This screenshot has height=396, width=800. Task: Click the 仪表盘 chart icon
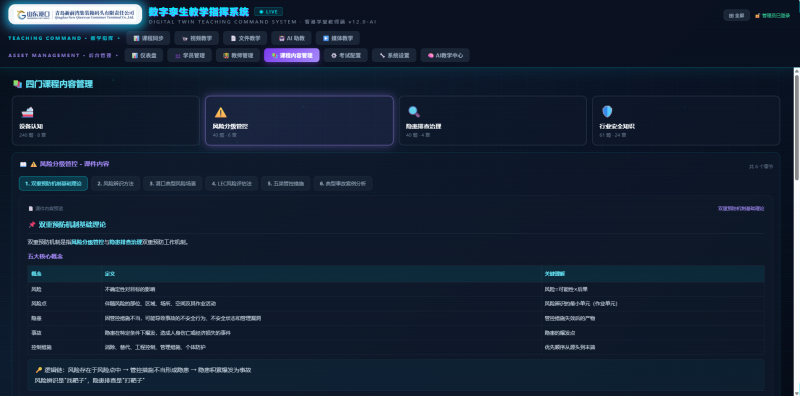click(135, 56)
